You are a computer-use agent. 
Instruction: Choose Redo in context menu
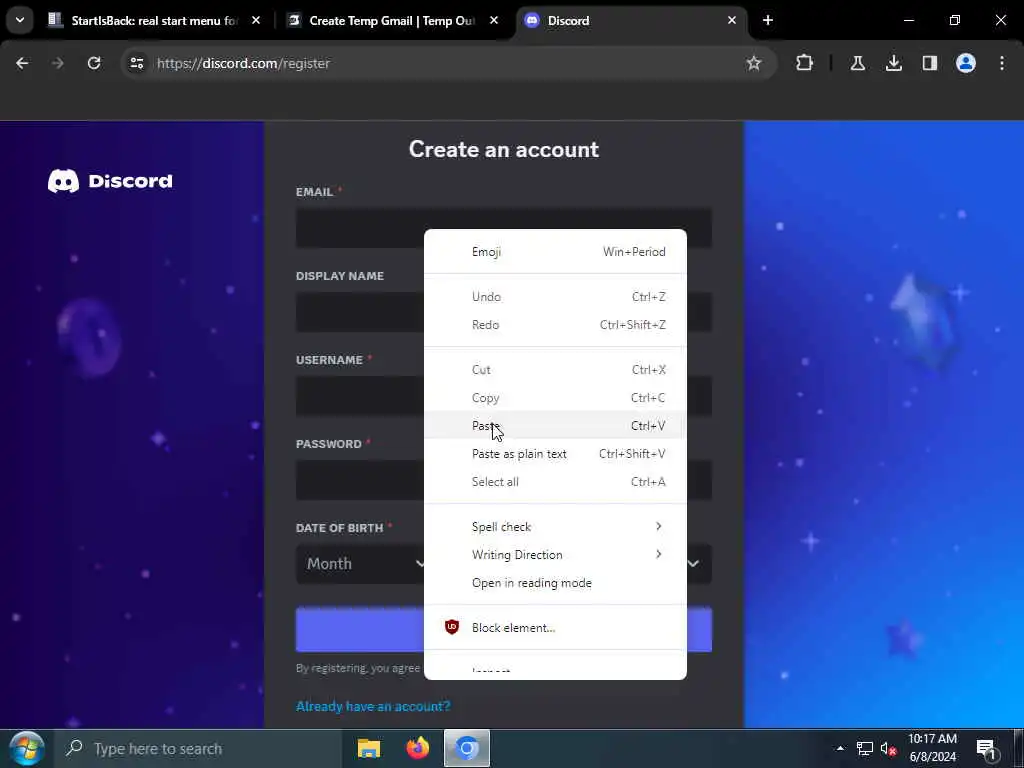[555, 325]
